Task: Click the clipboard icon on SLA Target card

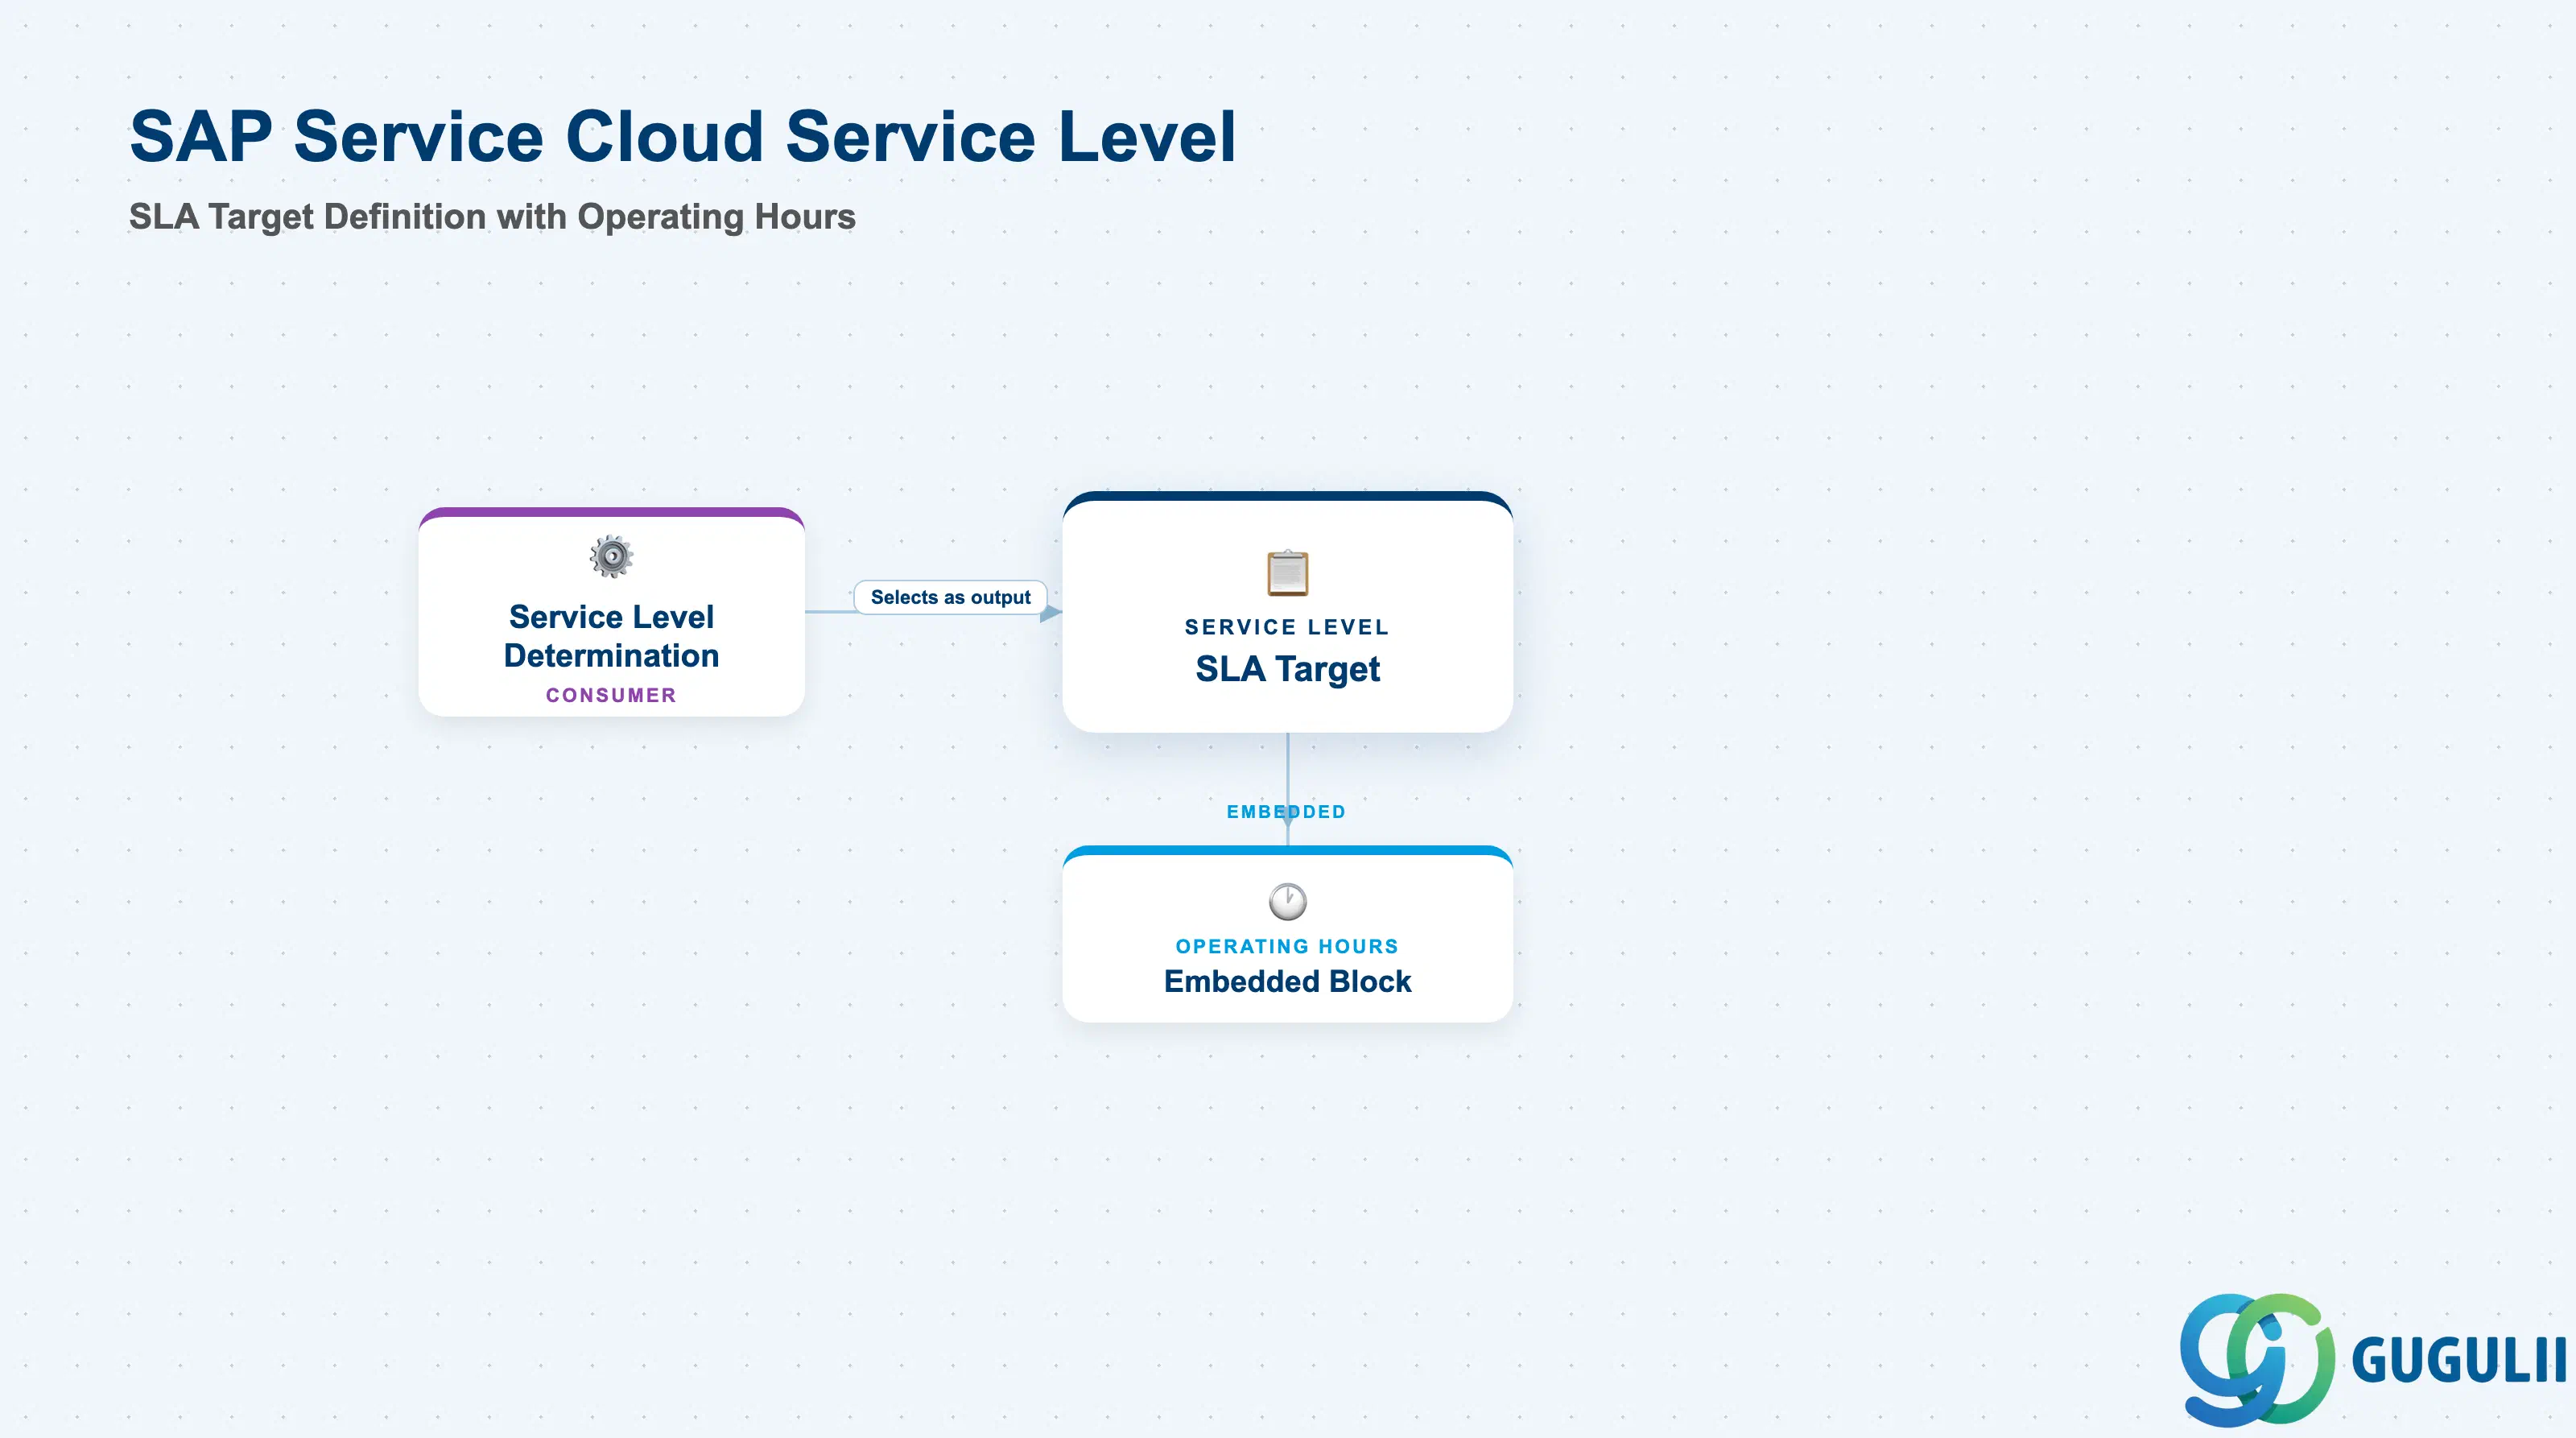Action: [1287, 573]
